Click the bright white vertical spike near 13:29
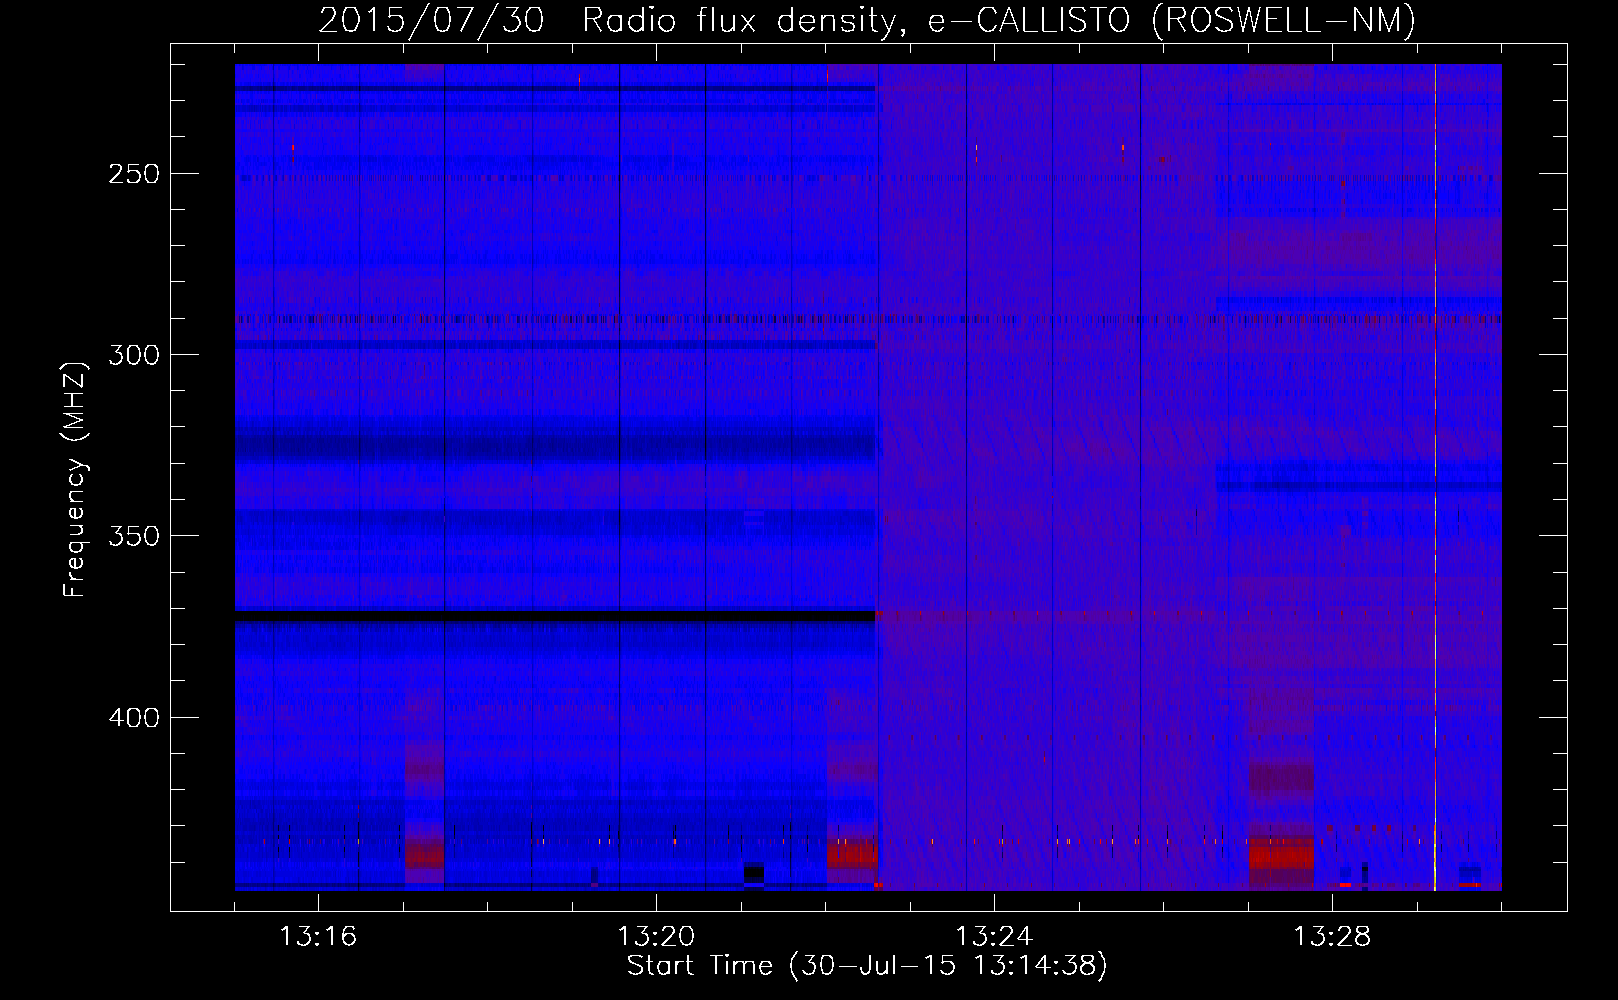The width and height of the screenshot is (1618, 1000). 1435,477
